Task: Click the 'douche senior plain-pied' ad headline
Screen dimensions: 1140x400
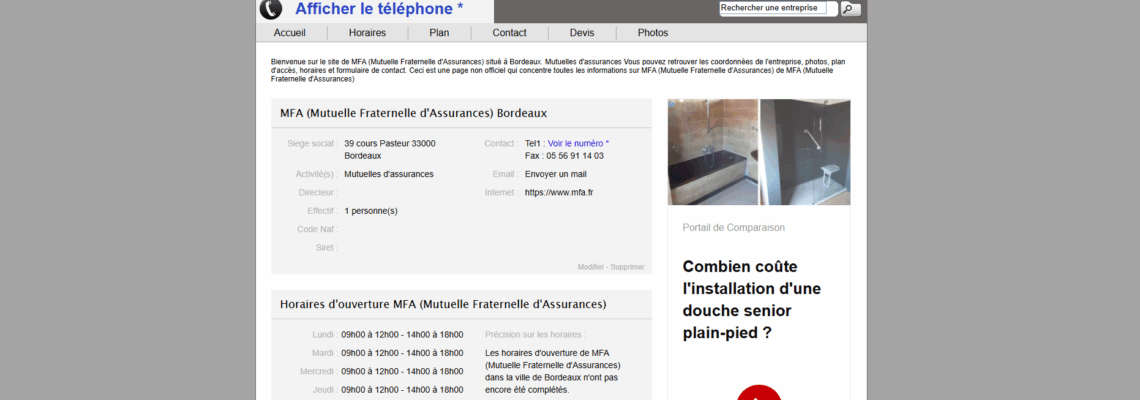Action: tap(751, 299)
